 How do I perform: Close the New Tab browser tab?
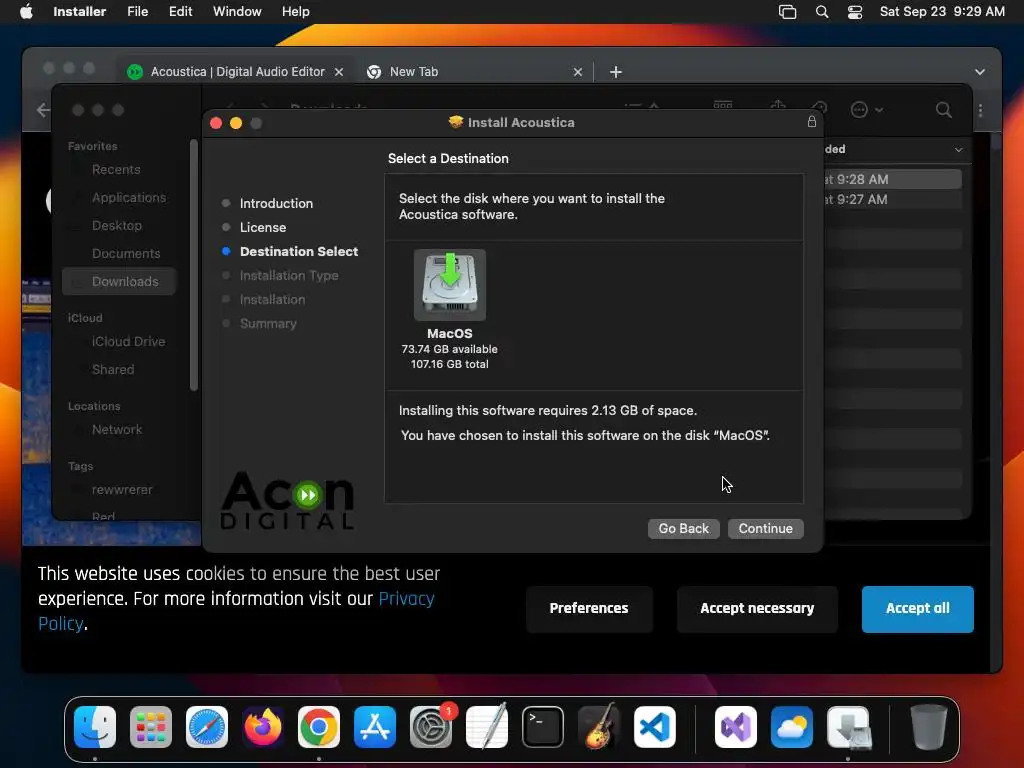(x=577, y=72)
